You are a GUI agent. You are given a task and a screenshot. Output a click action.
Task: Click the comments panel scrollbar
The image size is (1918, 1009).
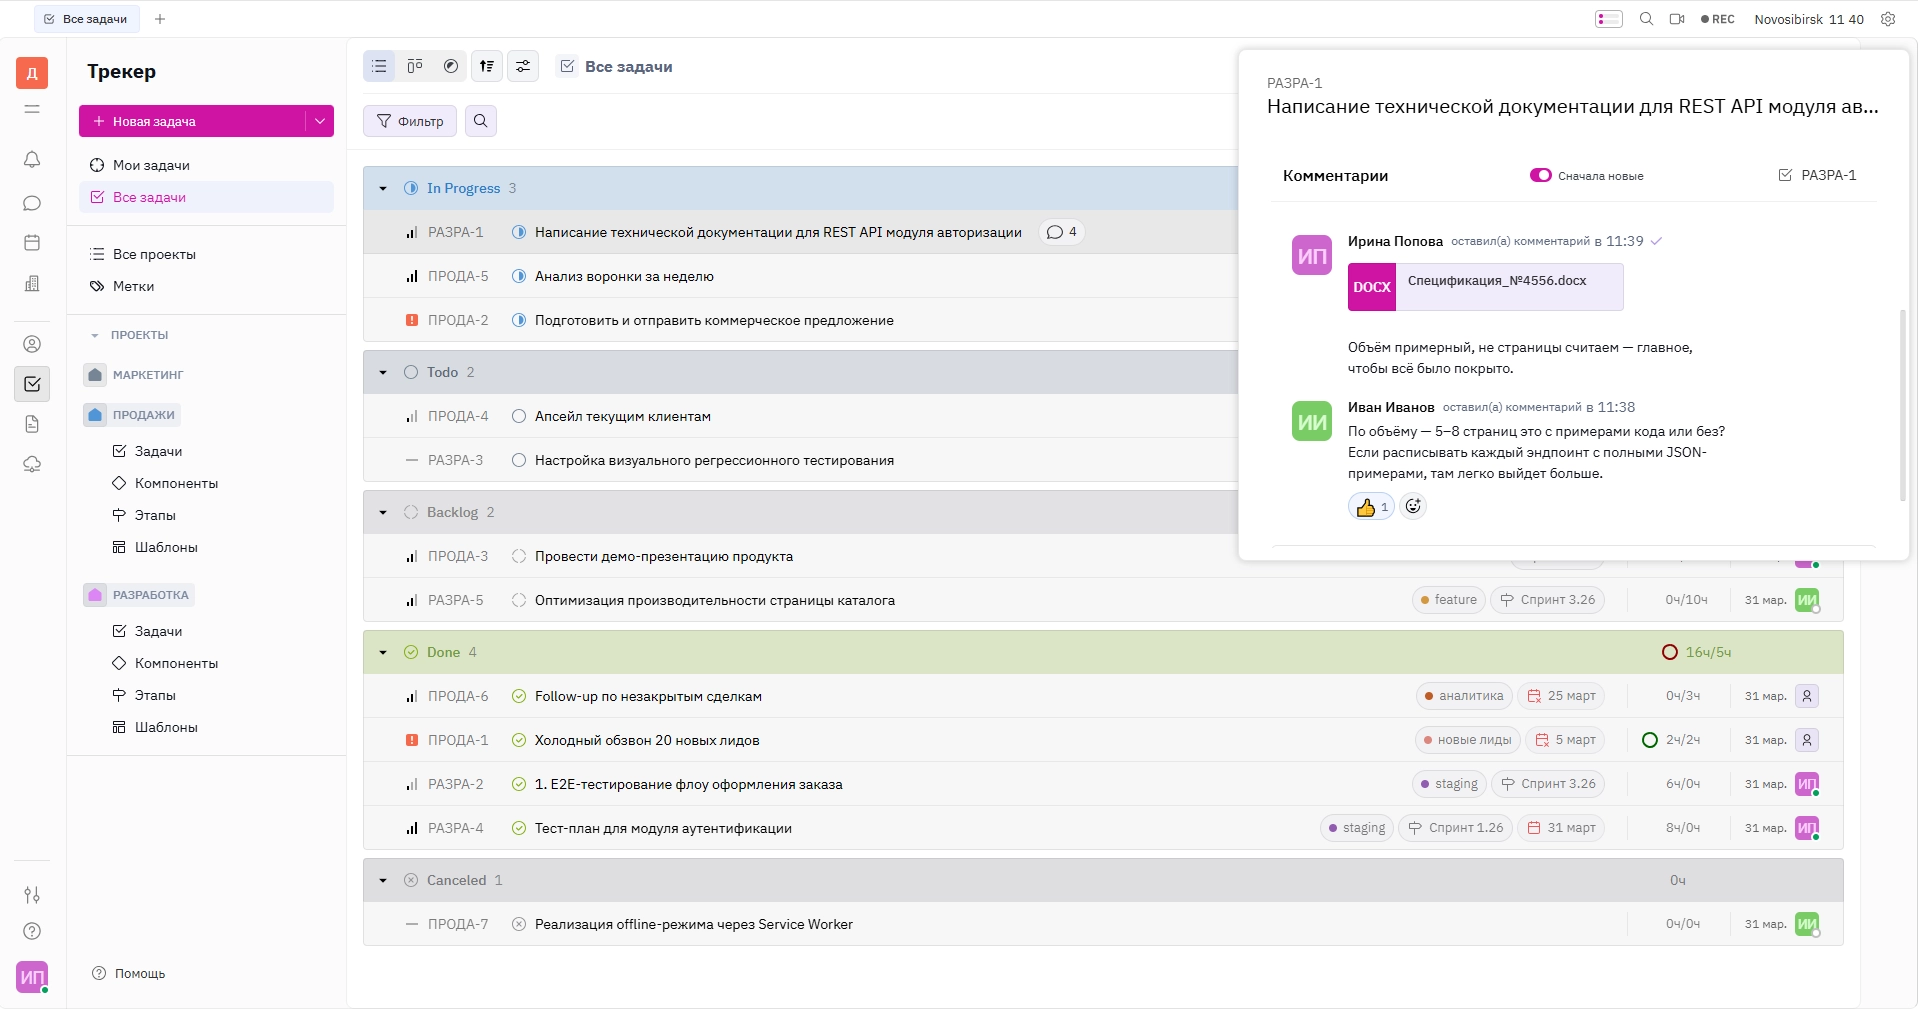point(1902,405)
